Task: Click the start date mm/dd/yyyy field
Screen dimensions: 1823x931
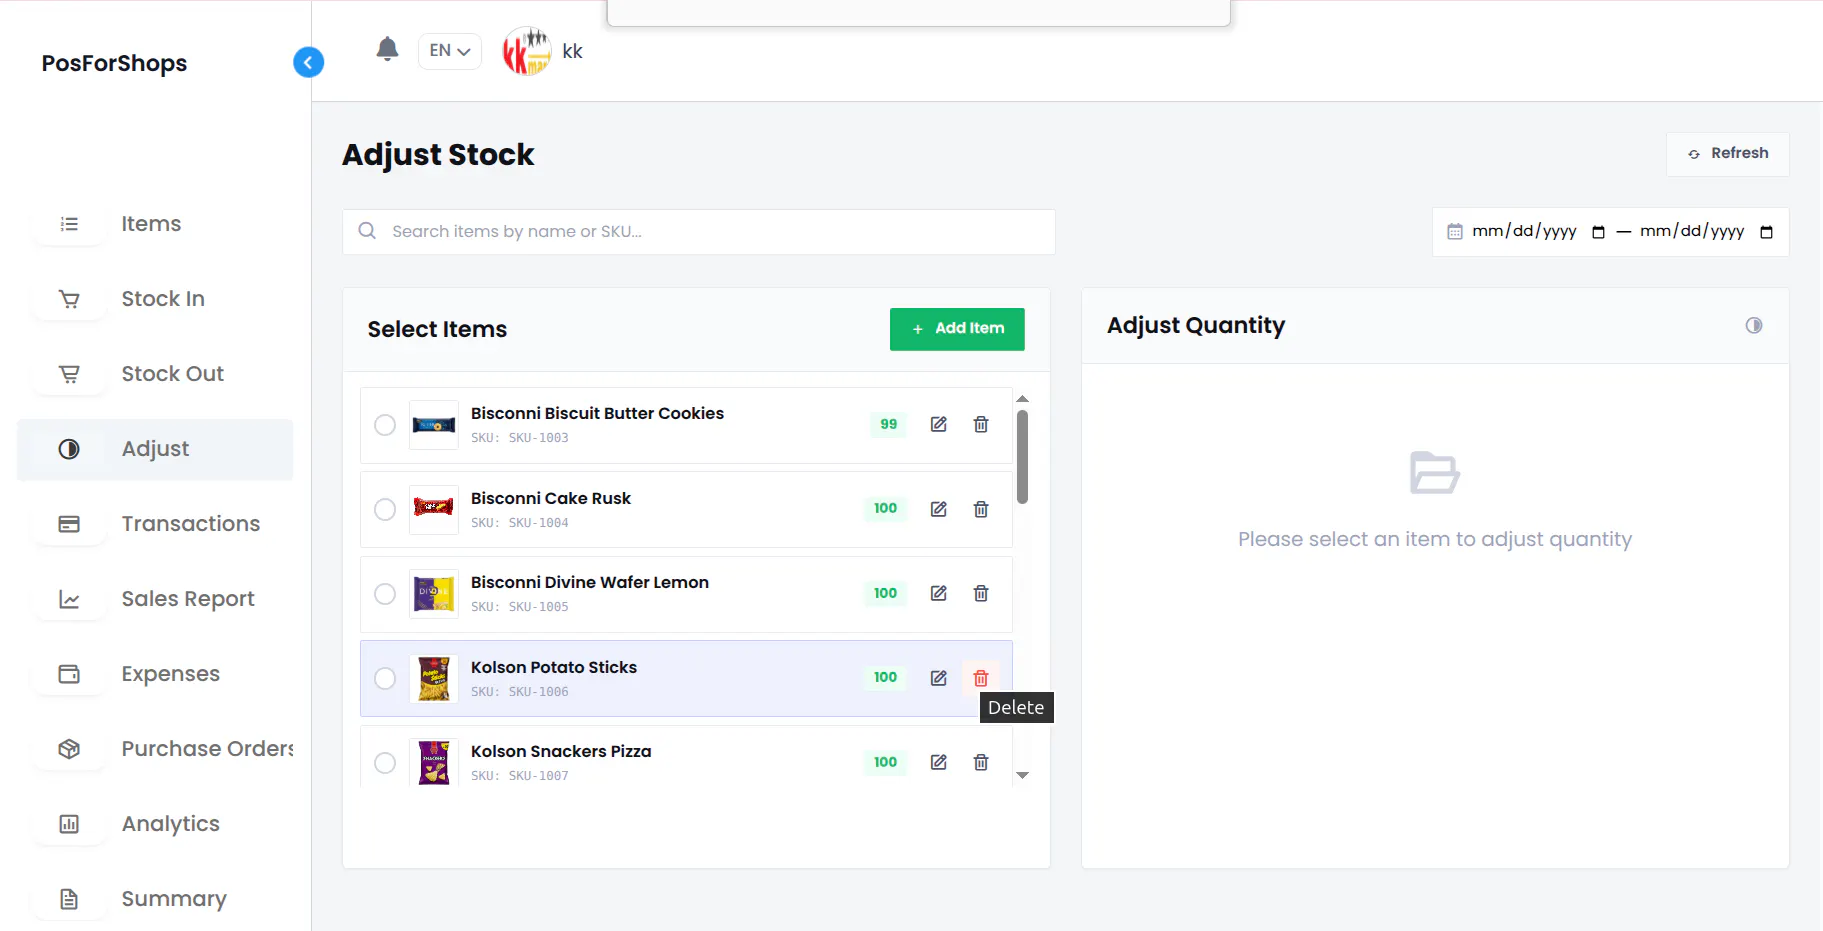Action: 1523,232
